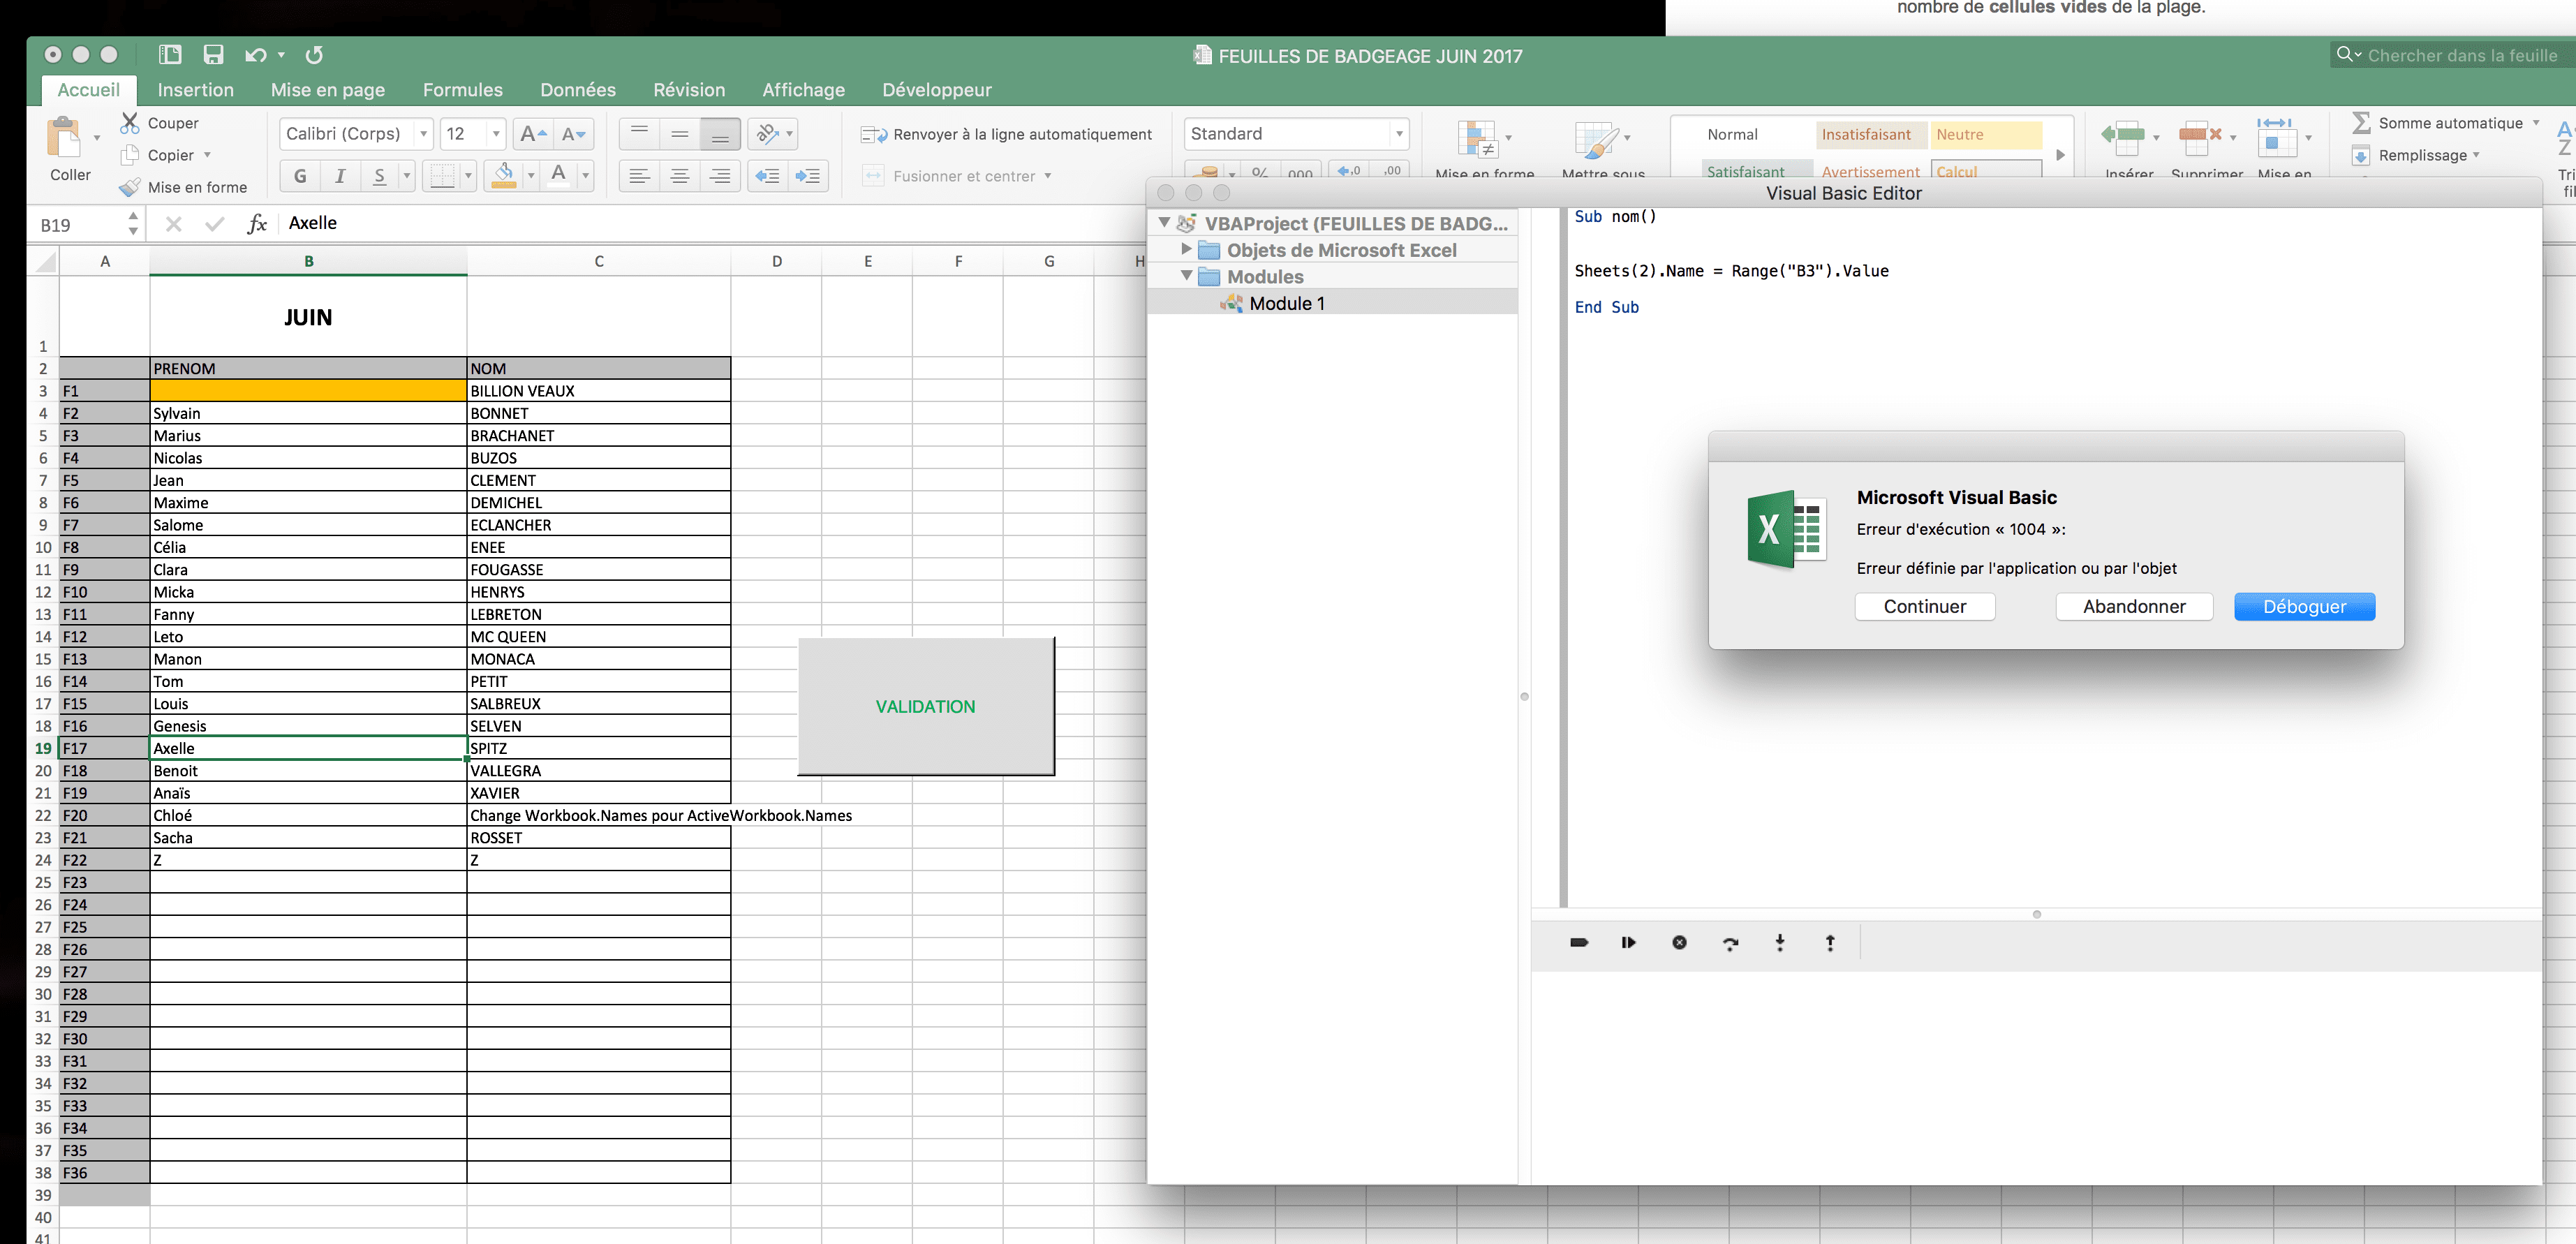Toggle bottom vertical alignment button

pos(720,134)
